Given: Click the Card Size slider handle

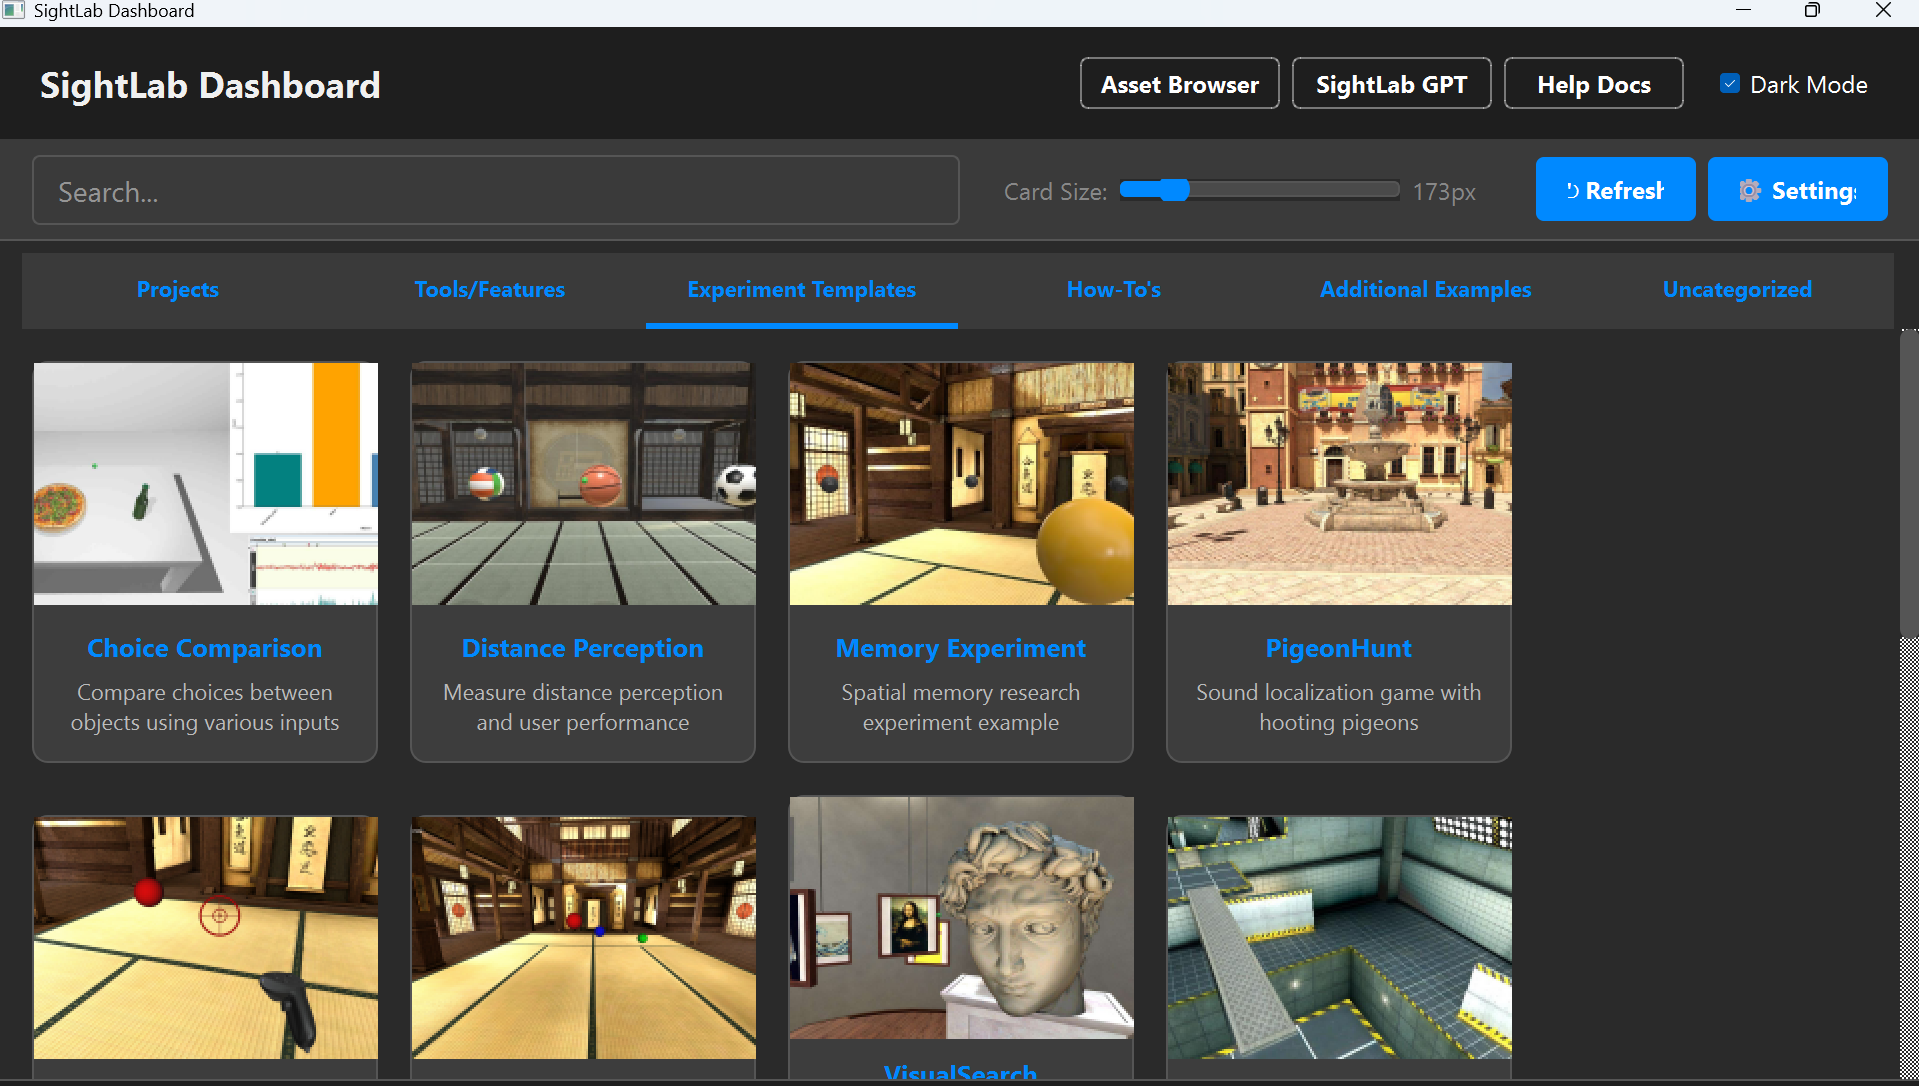Looking at the screenshot, I should click(1174, 190).
